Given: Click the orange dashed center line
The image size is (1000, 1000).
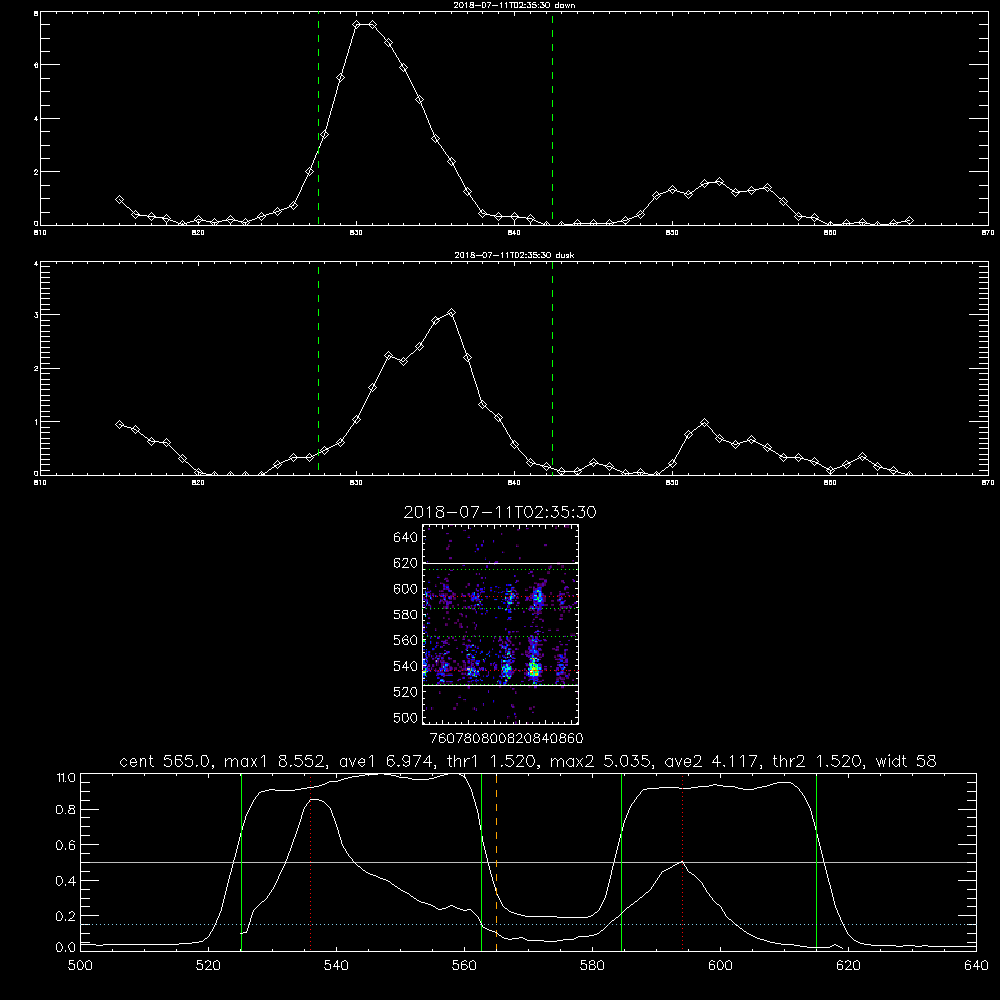Looking at the screenshot, I should [x=496, y=862].
